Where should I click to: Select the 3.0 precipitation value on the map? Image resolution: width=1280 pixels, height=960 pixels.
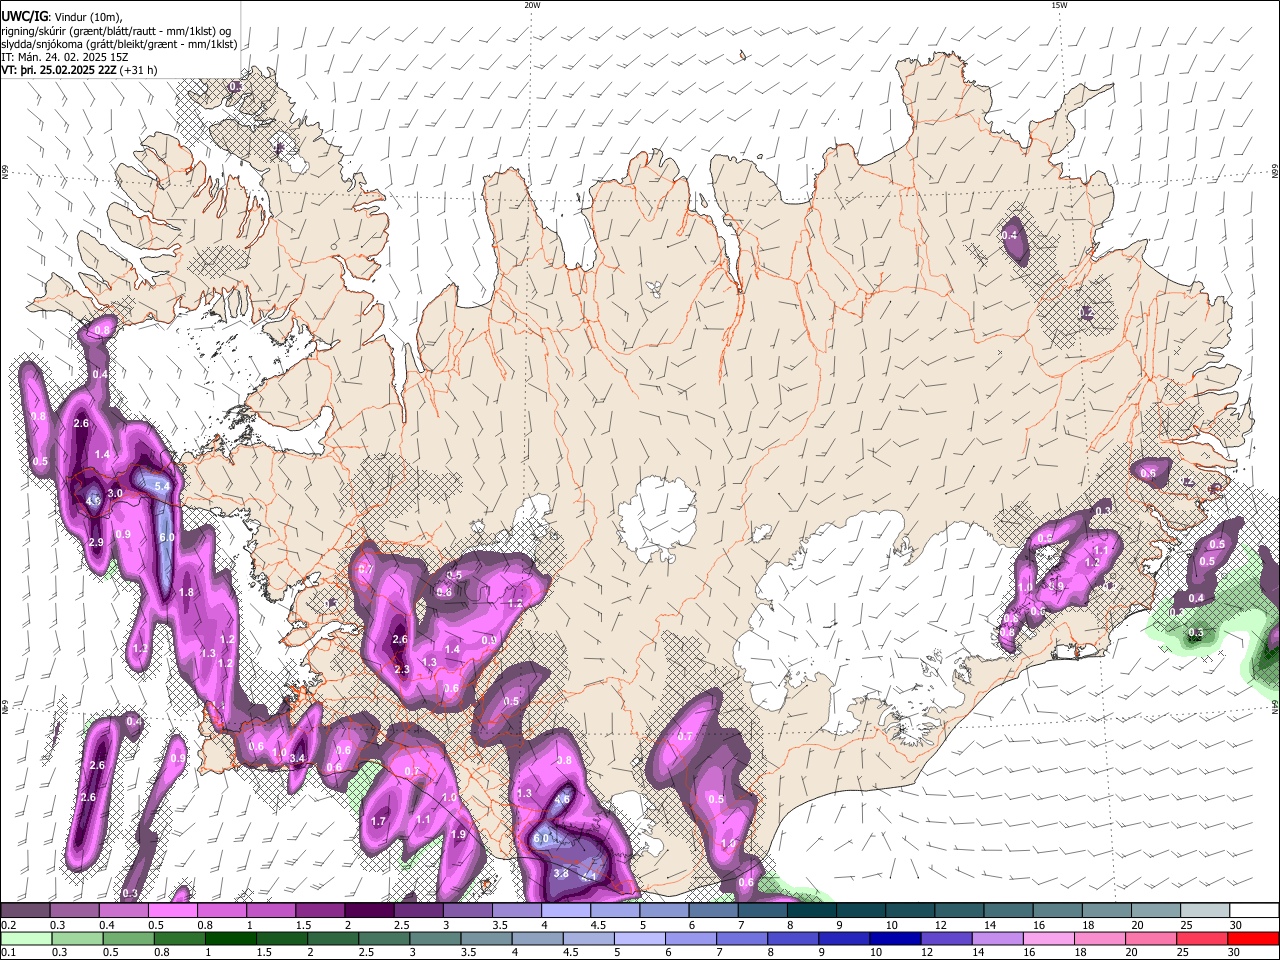[115, 493]
